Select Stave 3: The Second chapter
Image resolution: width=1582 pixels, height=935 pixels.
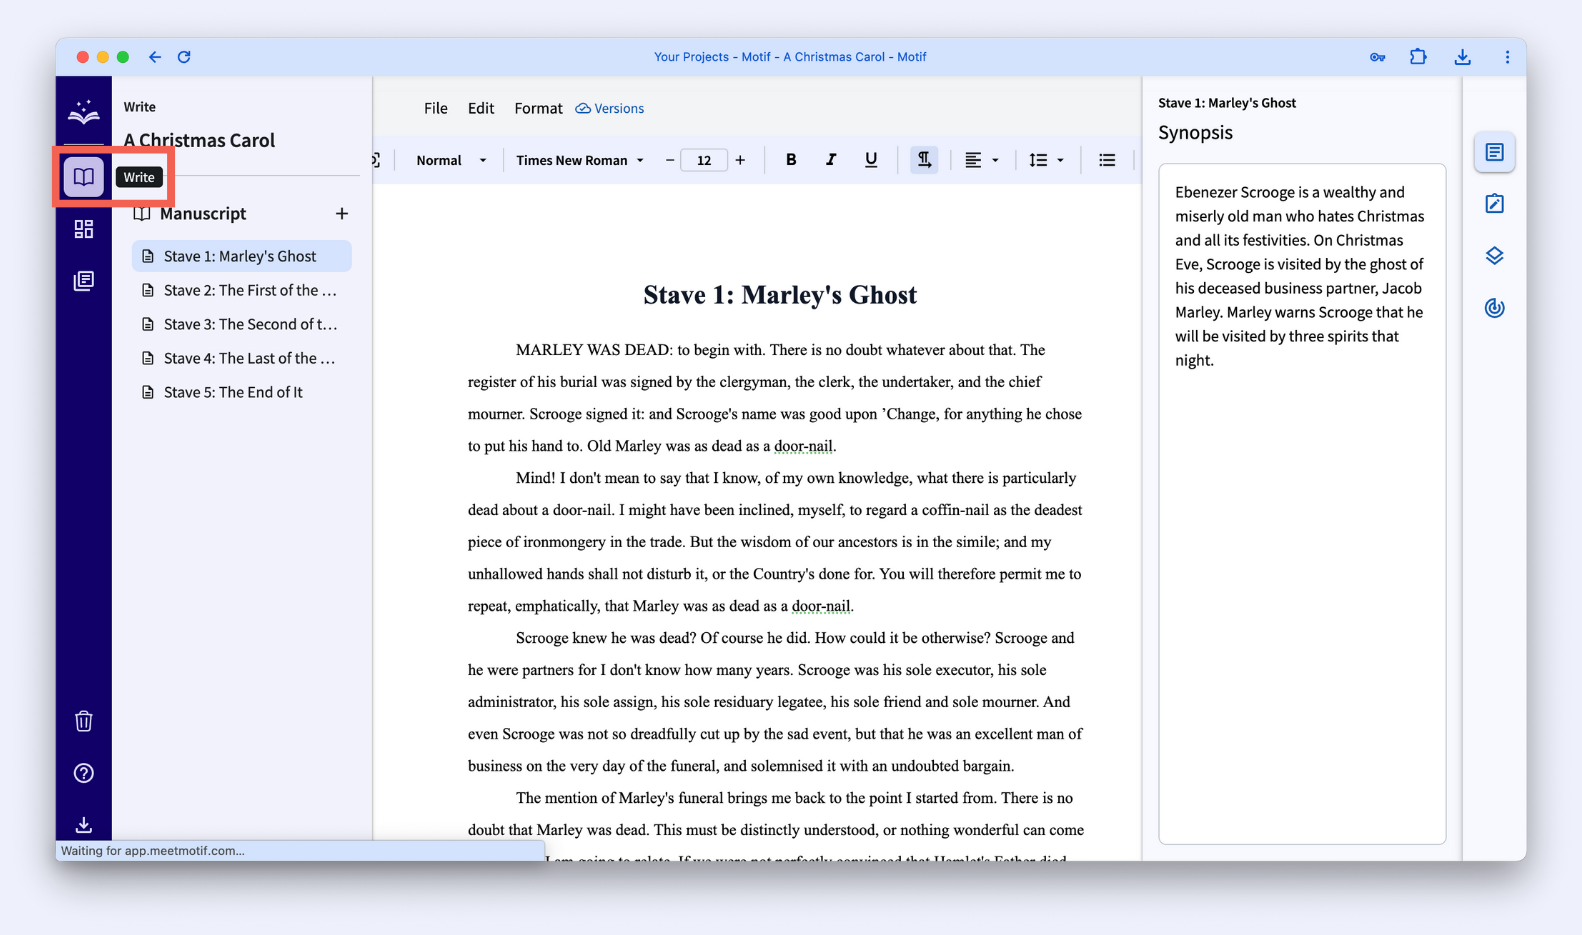tap(242, 324)
